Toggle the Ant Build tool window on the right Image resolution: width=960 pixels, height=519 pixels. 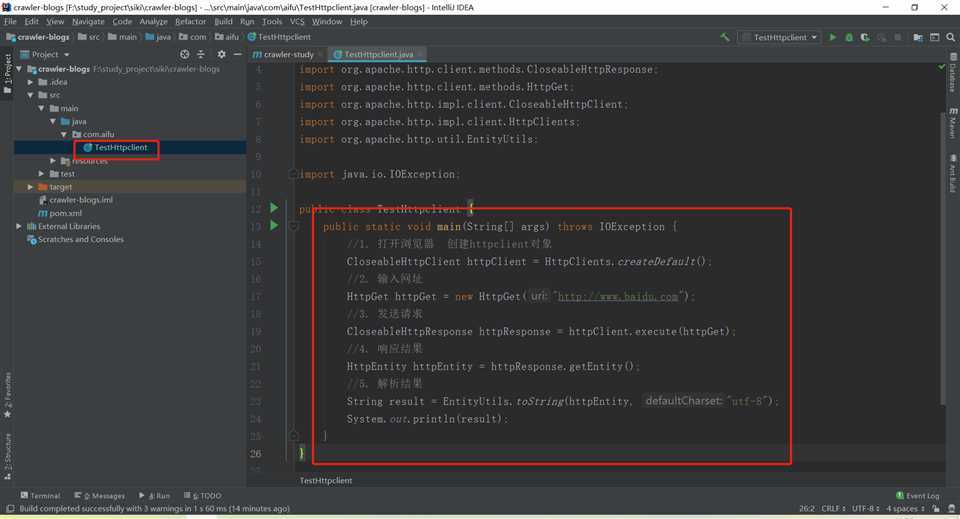(953, 174)
